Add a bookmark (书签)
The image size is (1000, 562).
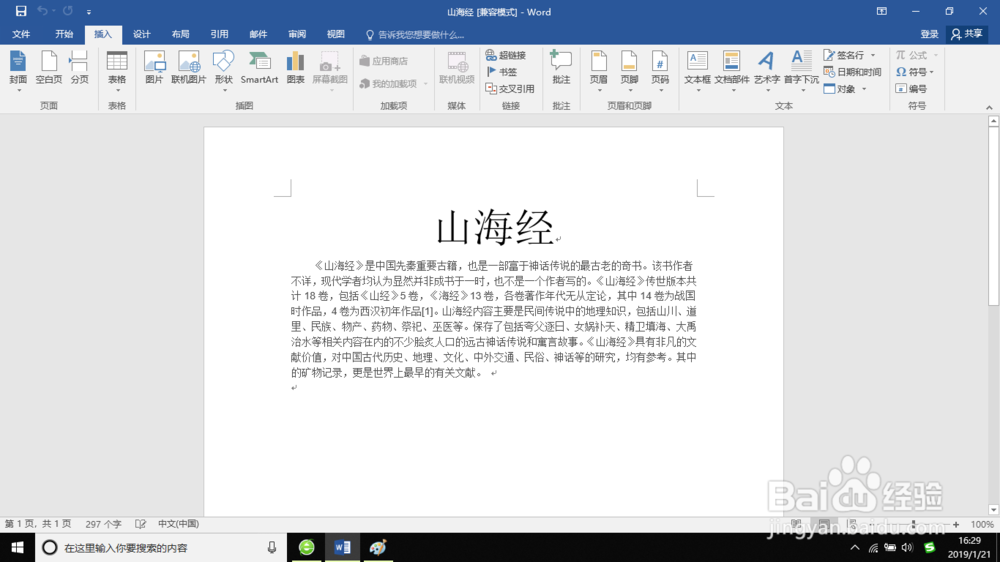coord(502,72)
